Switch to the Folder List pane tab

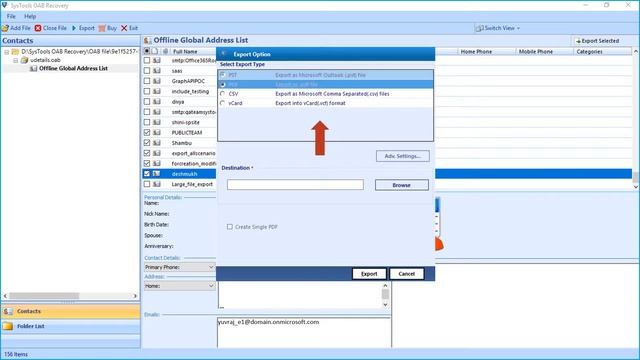70,327
